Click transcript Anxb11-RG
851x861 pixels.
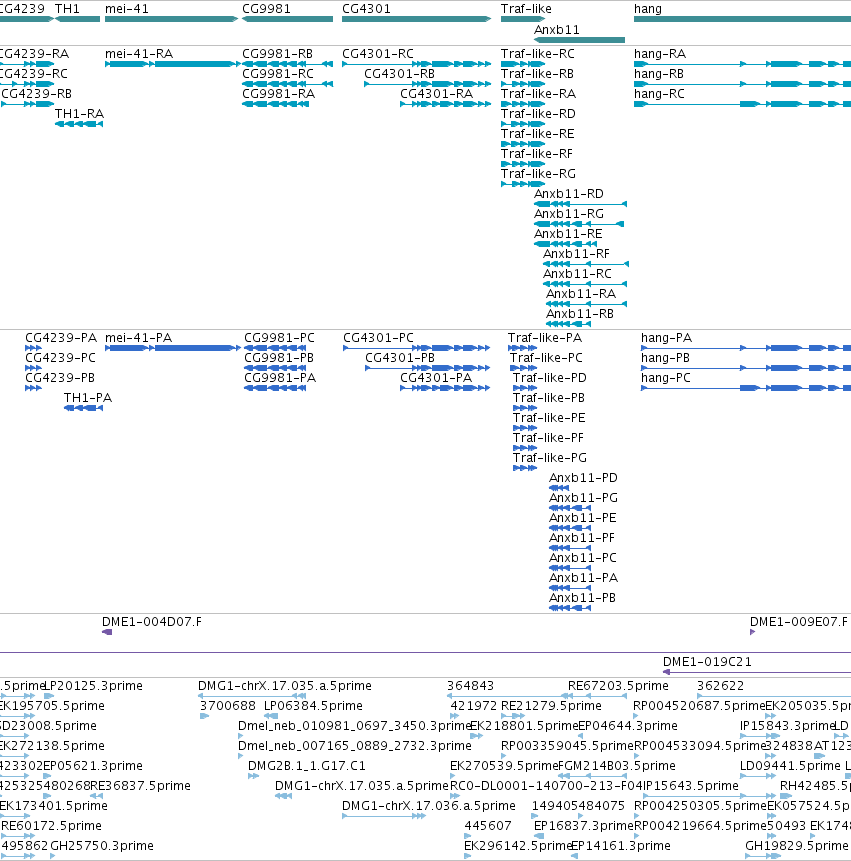tap(569, 214)
